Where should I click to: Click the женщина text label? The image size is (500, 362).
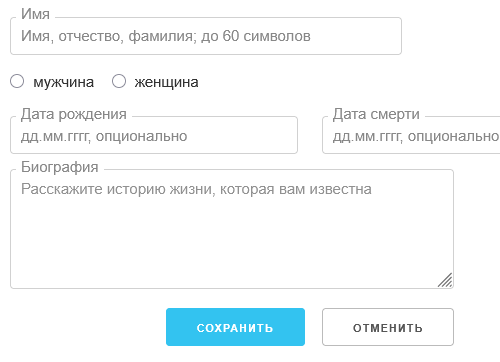click(166, 82)
